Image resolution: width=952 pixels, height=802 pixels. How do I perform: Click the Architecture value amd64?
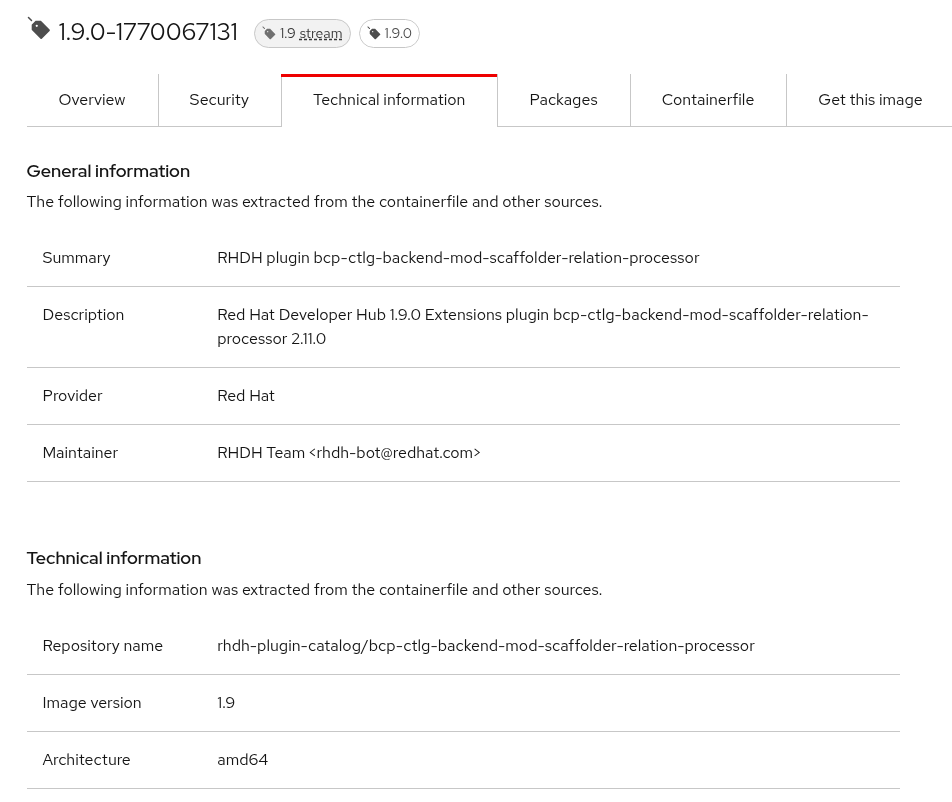click(242, 760)
